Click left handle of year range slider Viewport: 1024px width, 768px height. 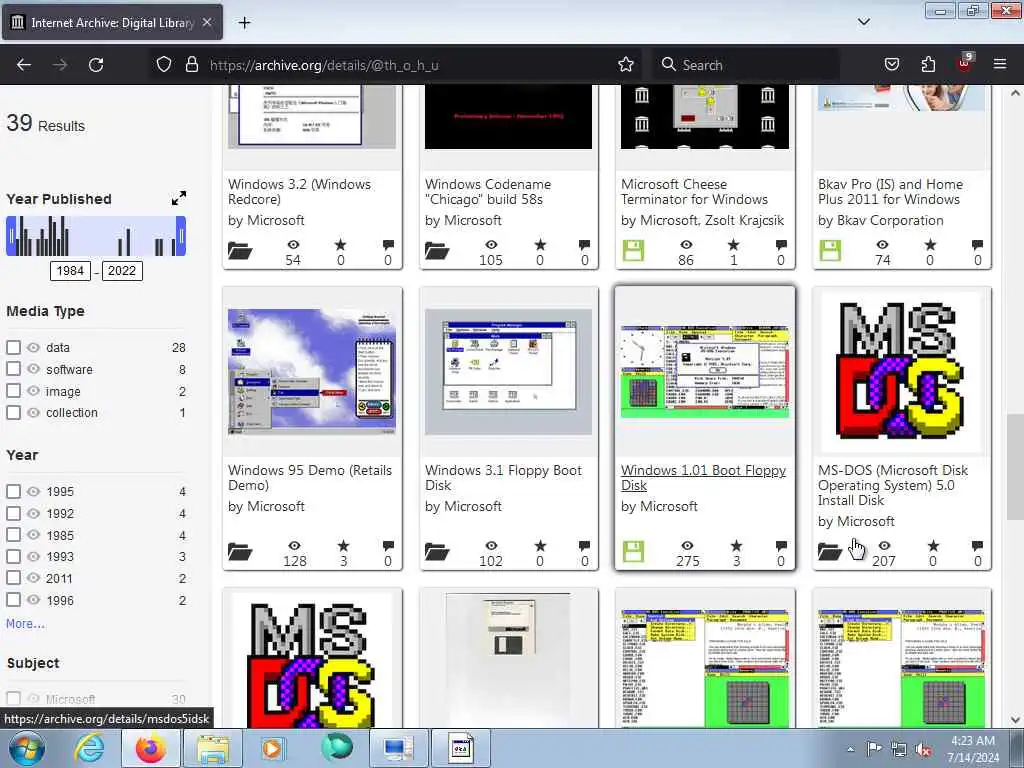click(x=10, y=236)
